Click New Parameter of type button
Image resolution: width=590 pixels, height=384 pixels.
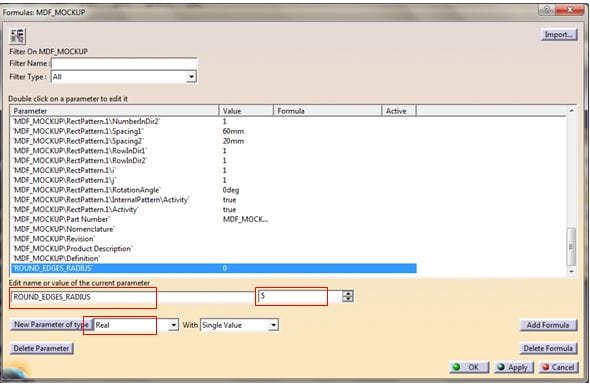(51, 325)
